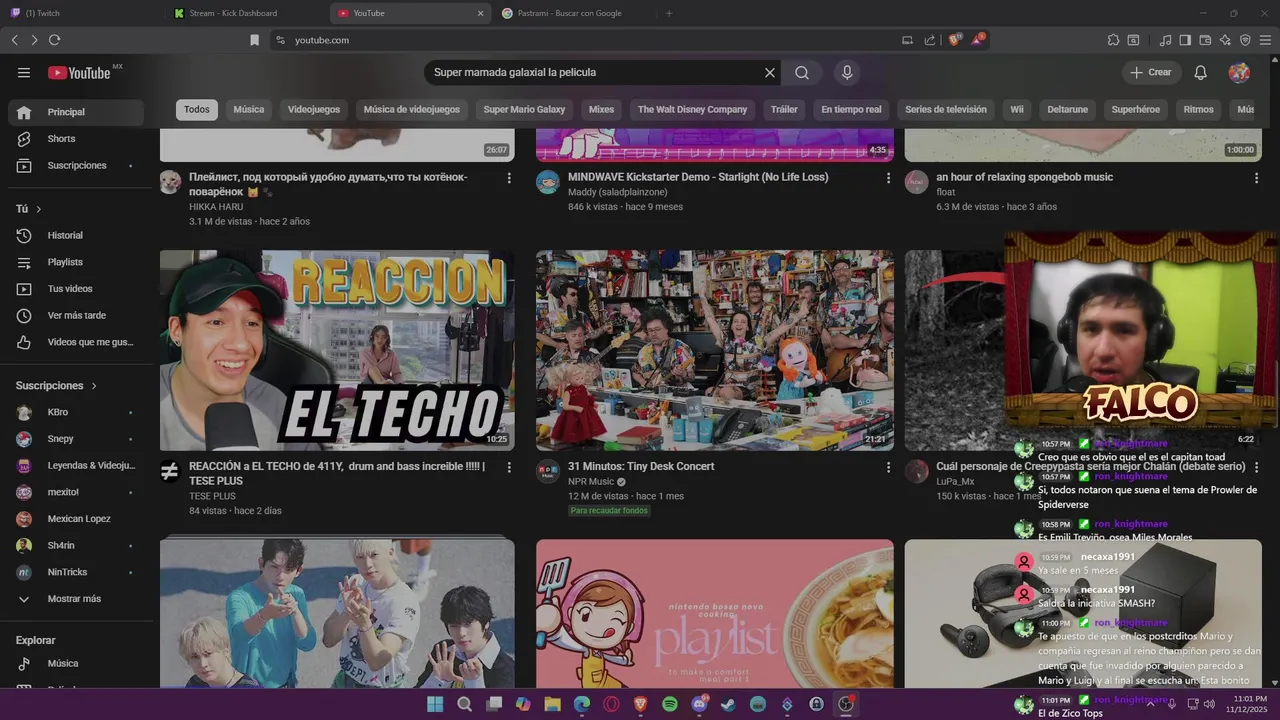Image resolution: width=1280 pixels, height=720 pixels.
Task: Expand Suscripciones header chevron
Action: (x=95, y=386)
